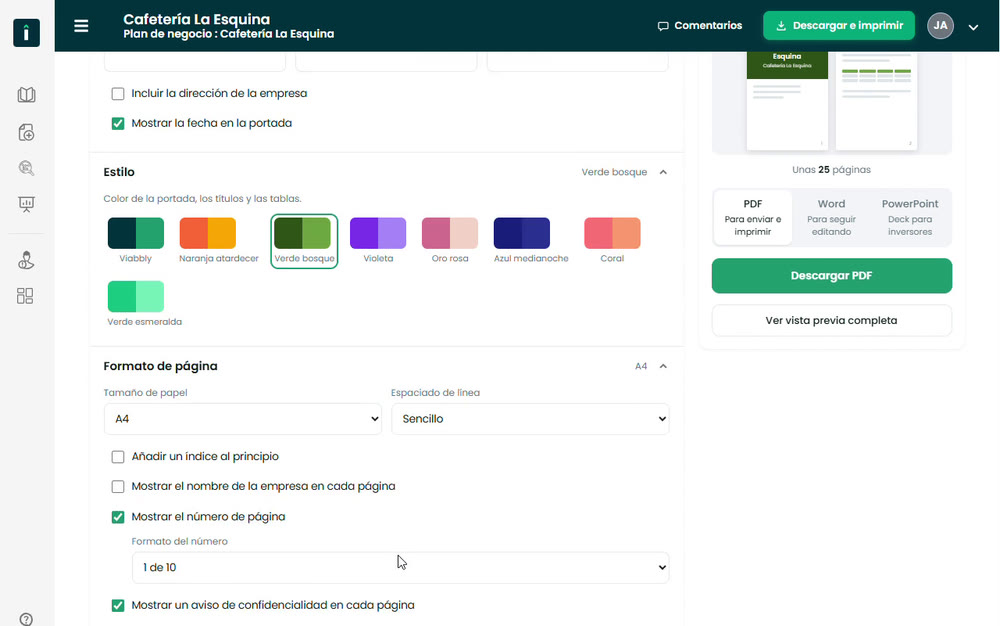The width and height of the screenshot is (1000, 626).
Task: Open the hamburger menu
Action: [81, 25]
